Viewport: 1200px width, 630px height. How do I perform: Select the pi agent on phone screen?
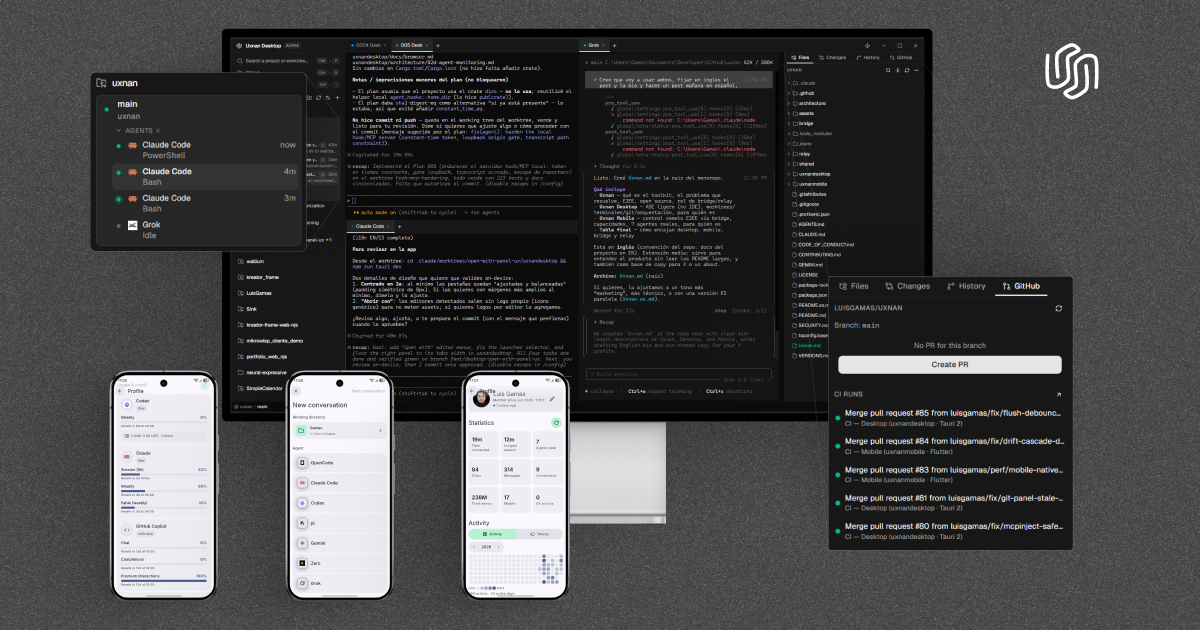(340, 523)
